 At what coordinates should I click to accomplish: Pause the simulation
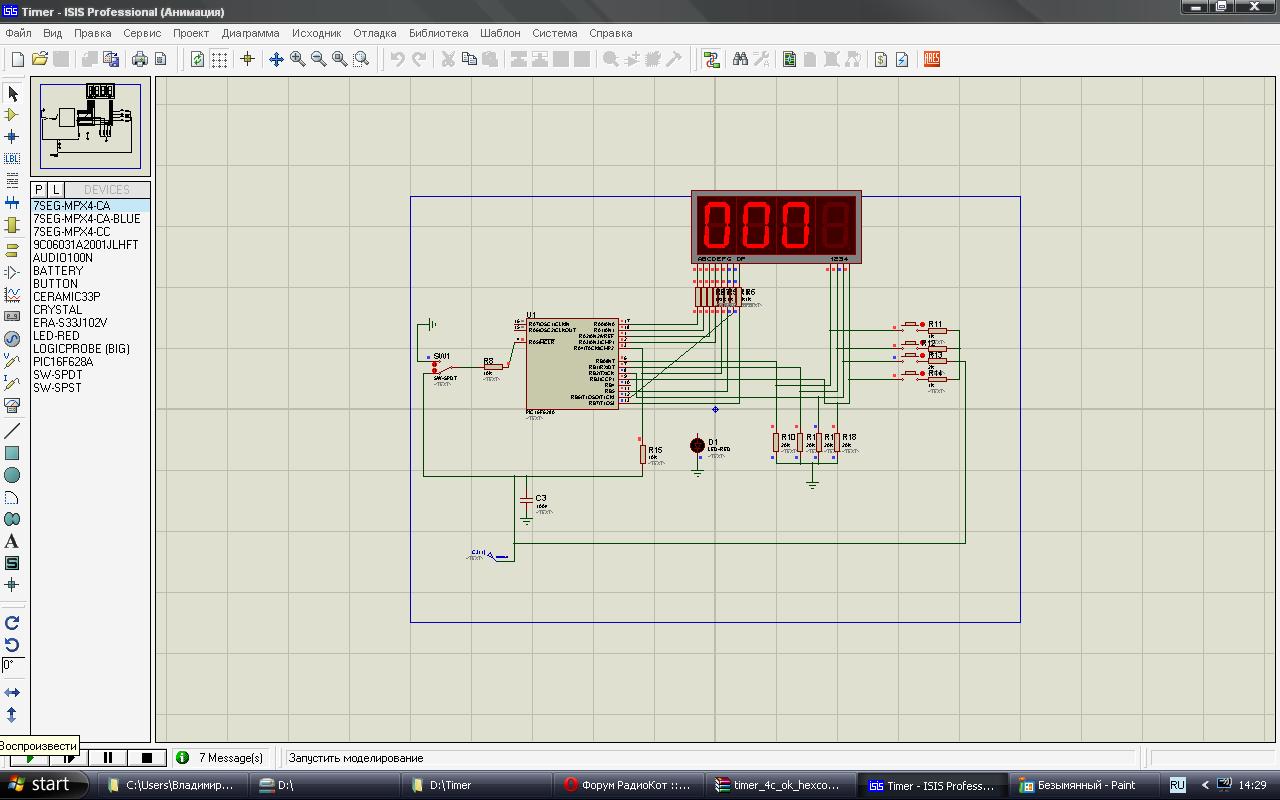108,758
